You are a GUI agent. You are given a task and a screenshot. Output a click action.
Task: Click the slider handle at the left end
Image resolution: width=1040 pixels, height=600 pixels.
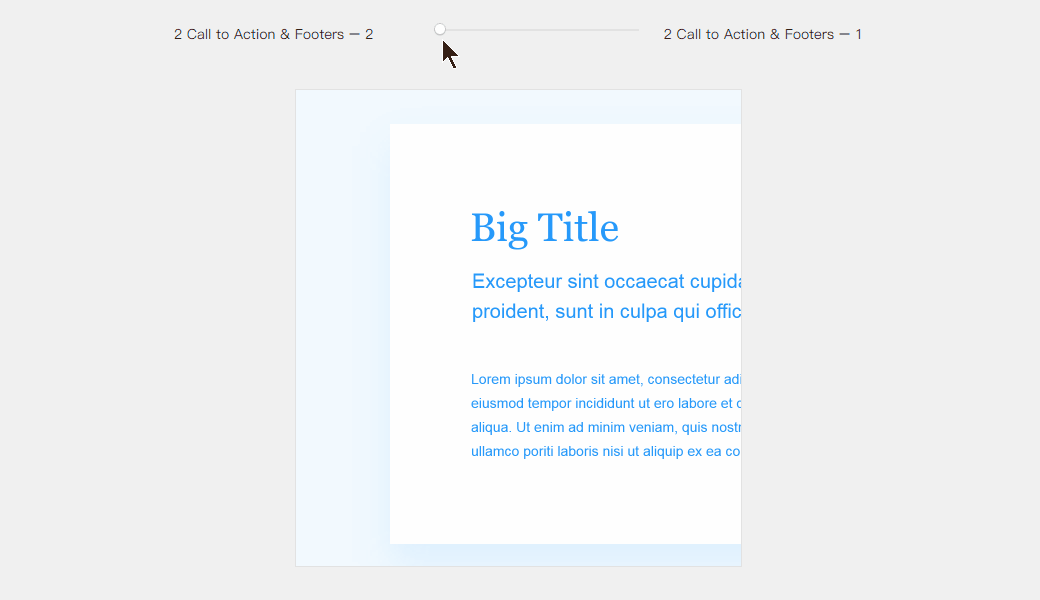click(440, 30)
